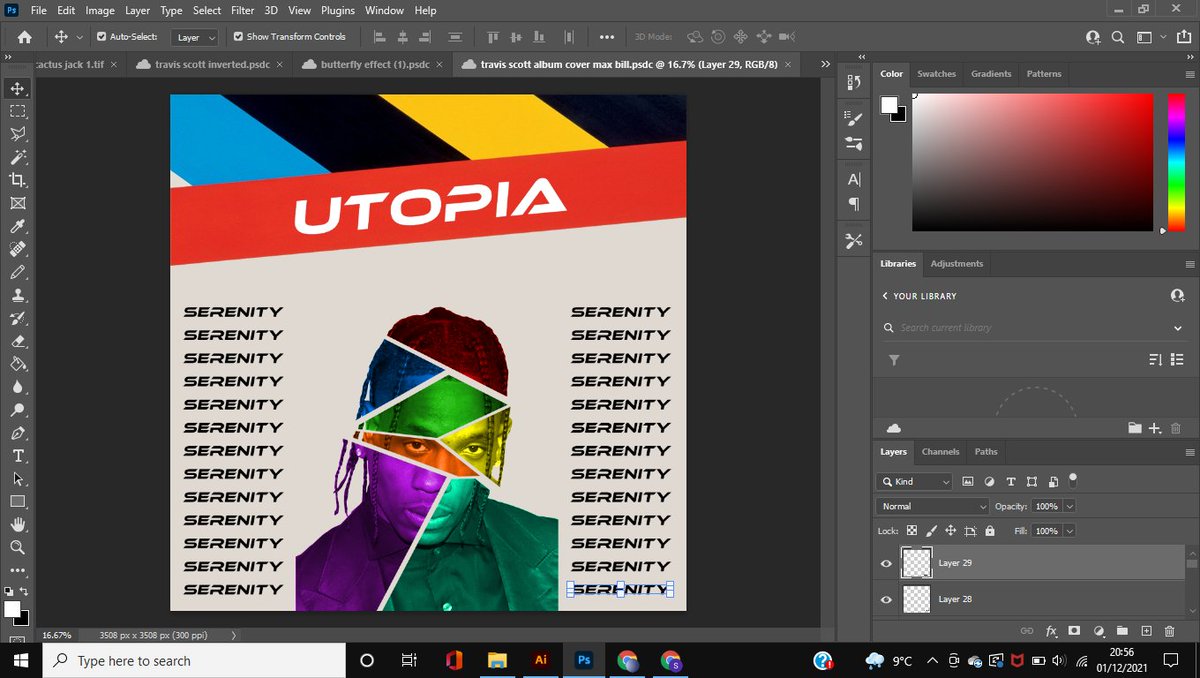The width and height of the screenshot is (1200, 678).
Task: Select the Blur tool
Action: point(17,387)
